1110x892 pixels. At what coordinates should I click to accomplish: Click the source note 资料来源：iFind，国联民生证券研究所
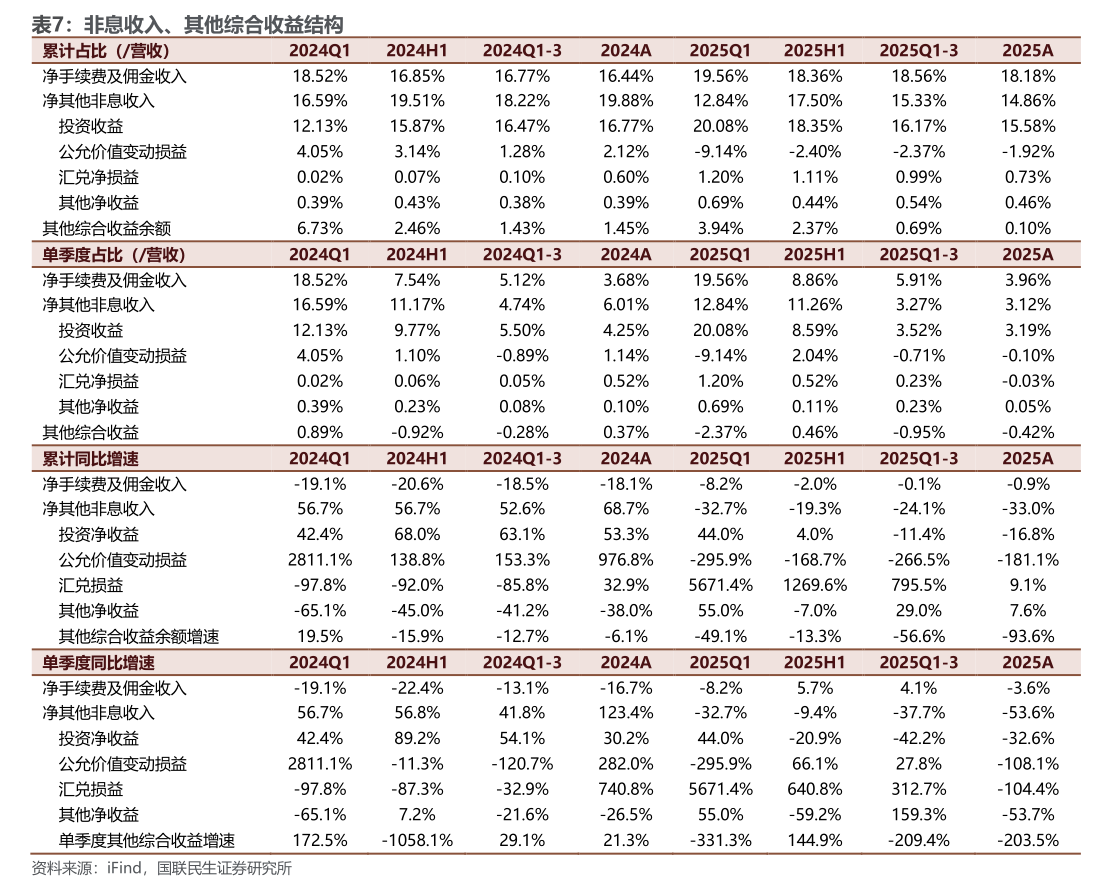pyautogui.click(x=161, y=868)
